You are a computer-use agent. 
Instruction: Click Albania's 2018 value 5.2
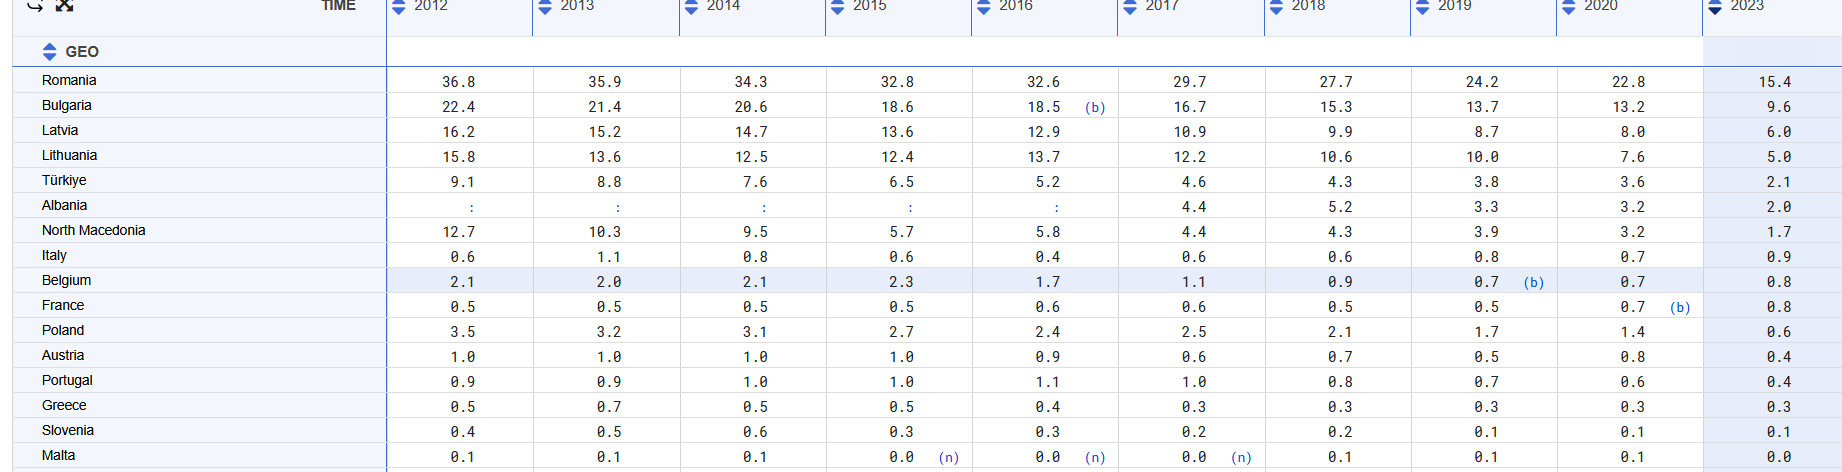[x=1340, y=207]
